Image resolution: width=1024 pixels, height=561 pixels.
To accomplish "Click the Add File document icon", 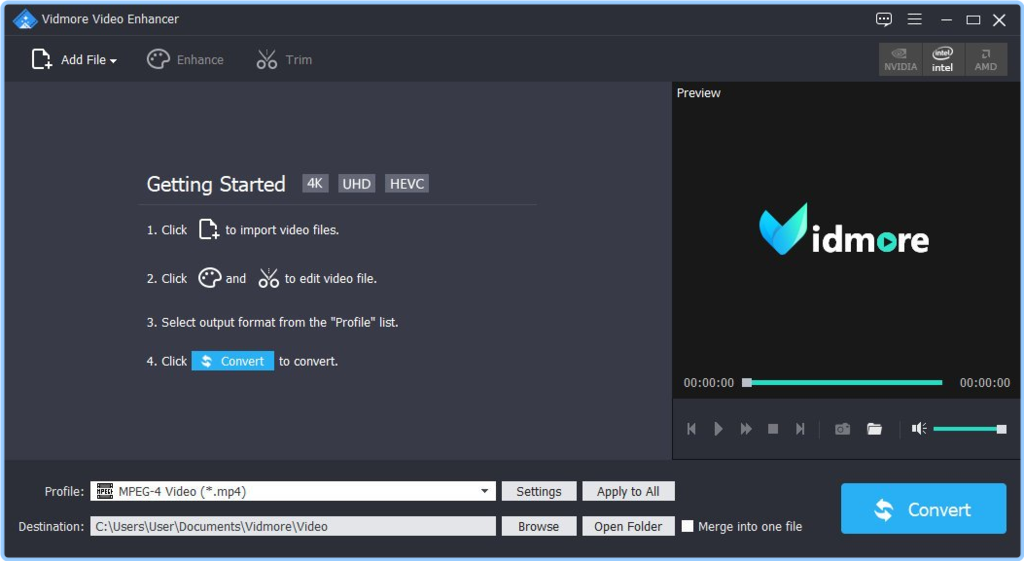I will click(x=41, y=59).
